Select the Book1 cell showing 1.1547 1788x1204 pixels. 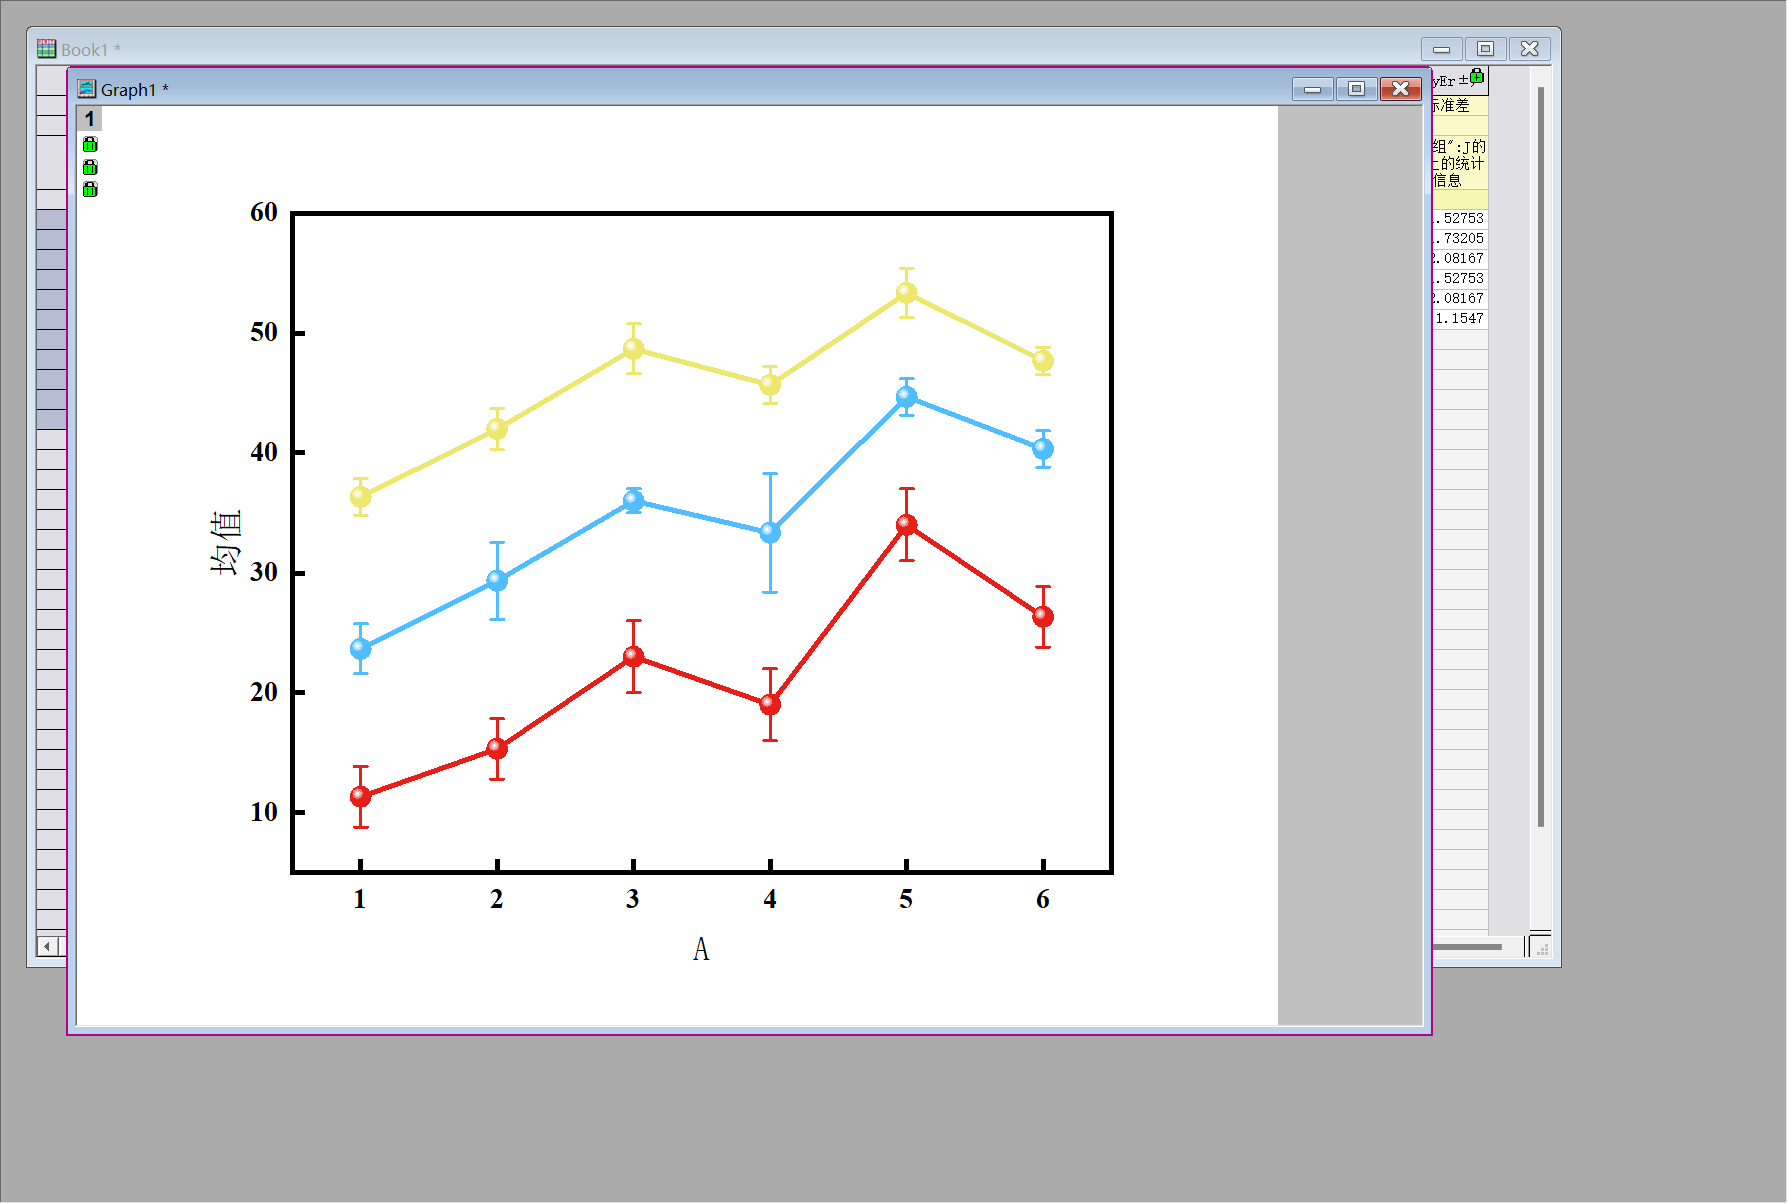click(x=1459, y=319)
